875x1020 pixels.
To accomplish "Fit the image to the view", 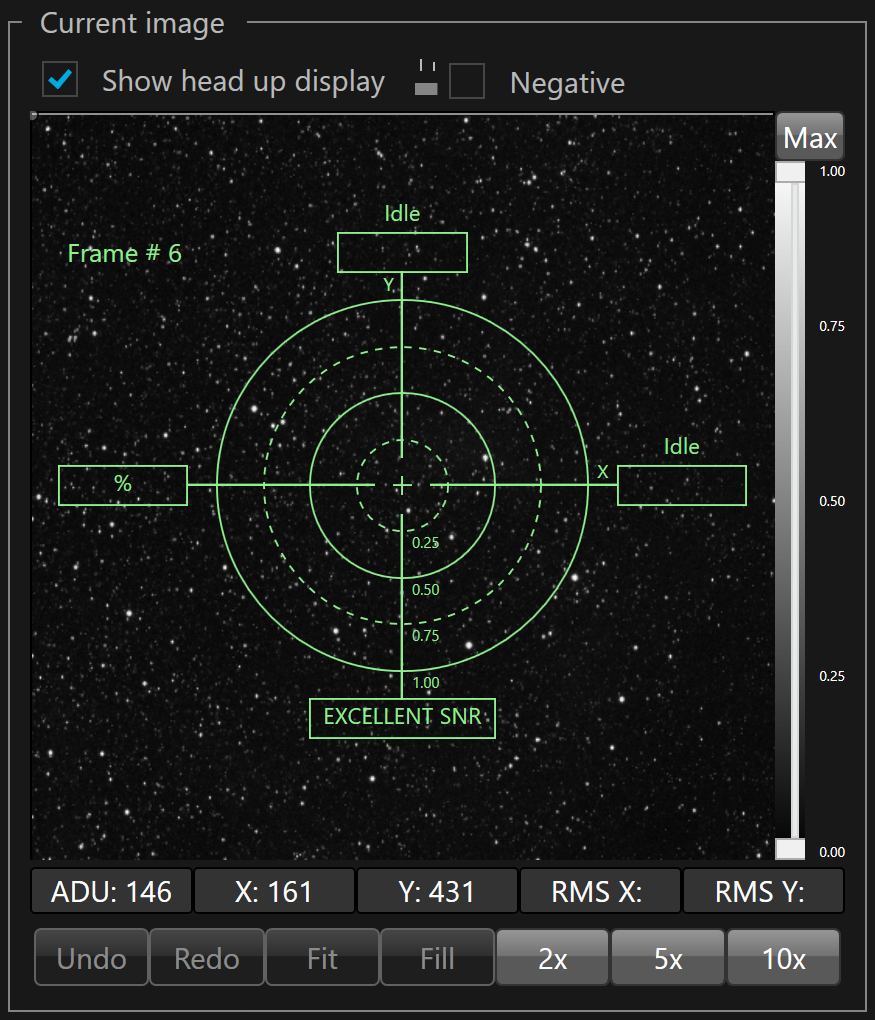I will click(322, 958).
